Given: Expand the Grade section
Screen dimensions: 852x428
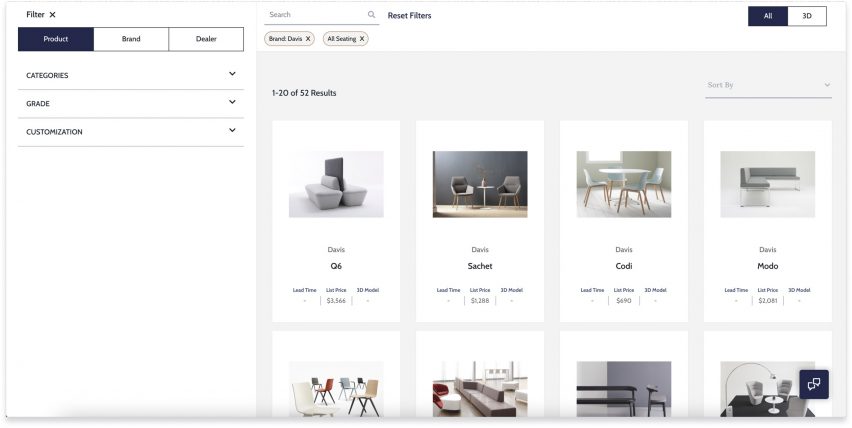Looking at the screenshot, I should [x=131, y=103].
